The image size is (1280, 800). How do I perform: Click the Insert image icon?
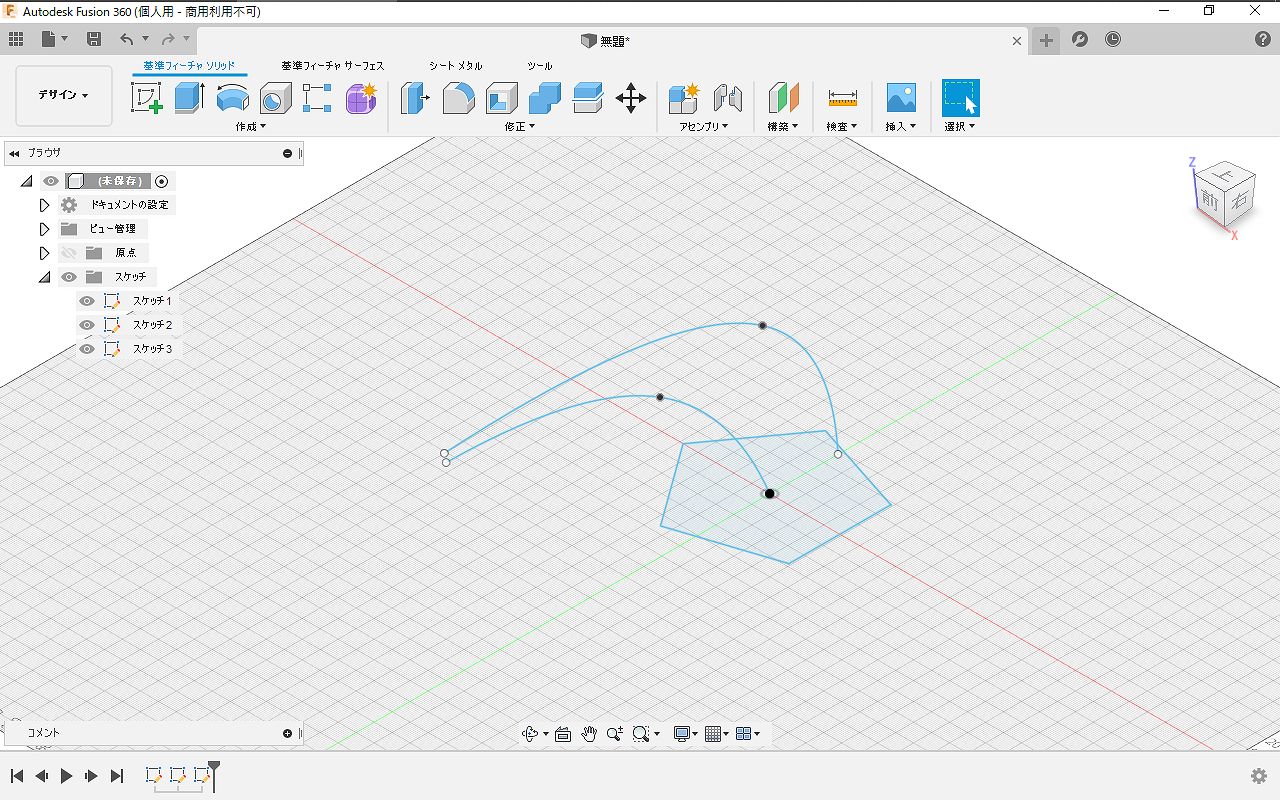pyautogui.click(x=901, y=98)
